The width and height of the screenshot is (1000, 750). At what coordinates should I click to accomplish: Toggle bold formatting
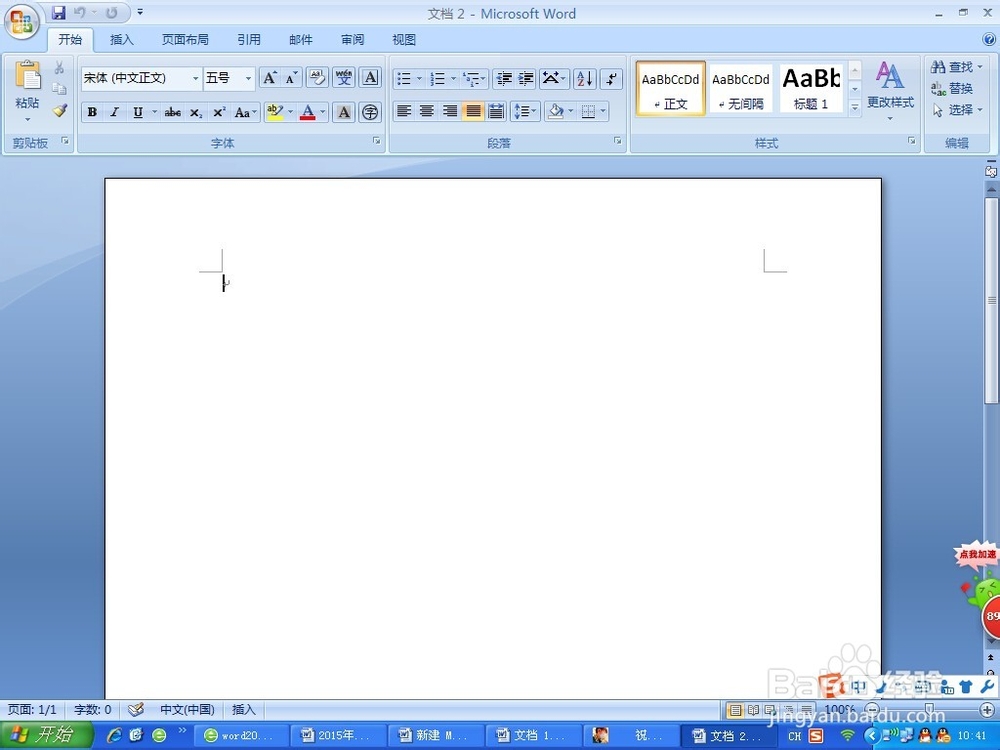click(92, 111)
